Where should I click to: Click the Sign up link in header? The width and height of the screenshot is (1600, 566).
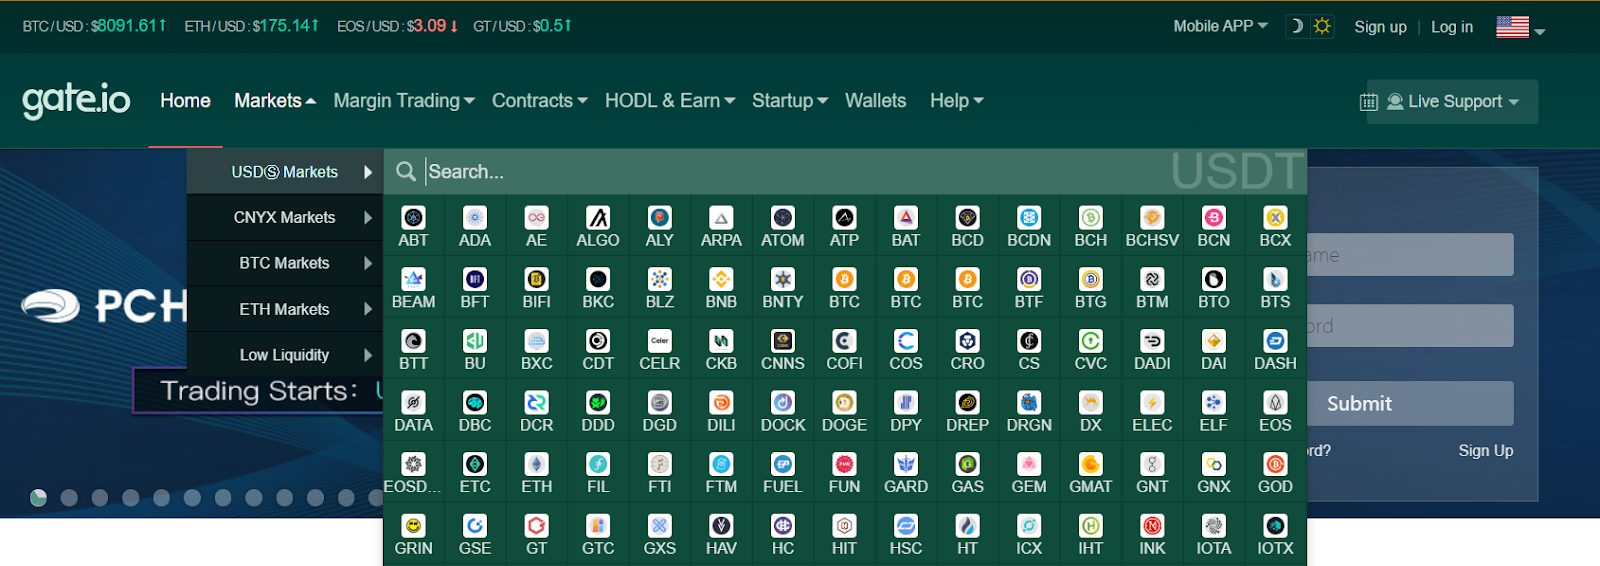(1380, 27)
